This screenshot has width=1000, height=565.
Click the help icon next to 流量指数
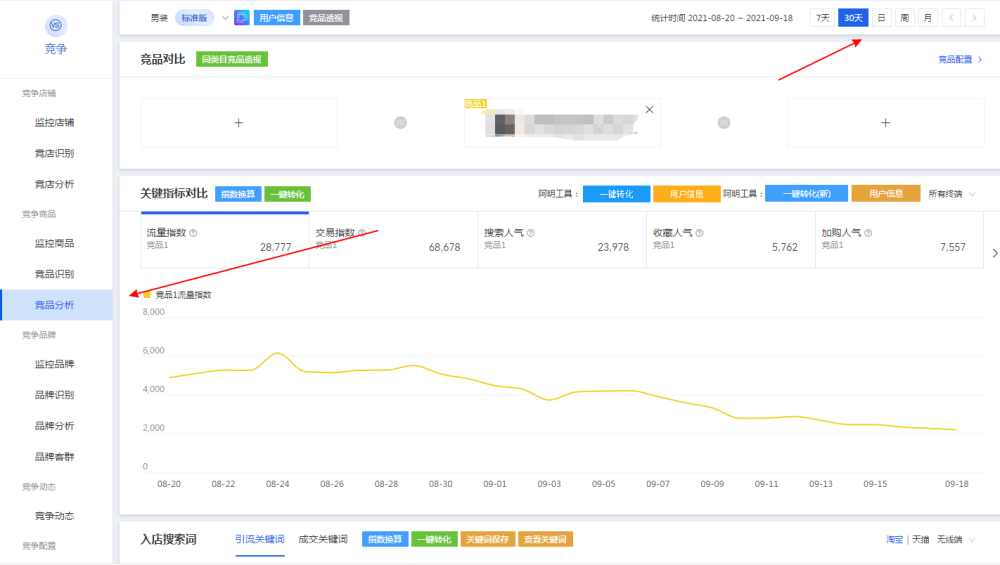pos(193,233)
